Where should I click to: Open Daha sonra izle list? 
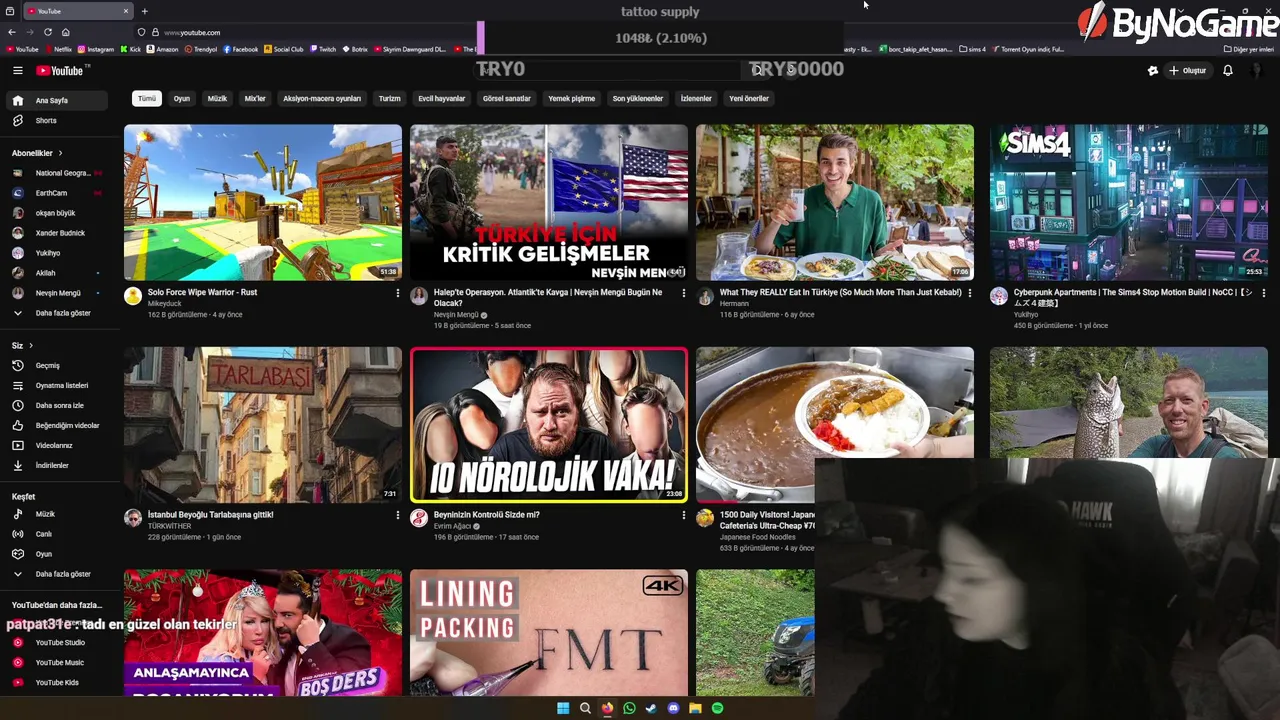pos(59,406)
